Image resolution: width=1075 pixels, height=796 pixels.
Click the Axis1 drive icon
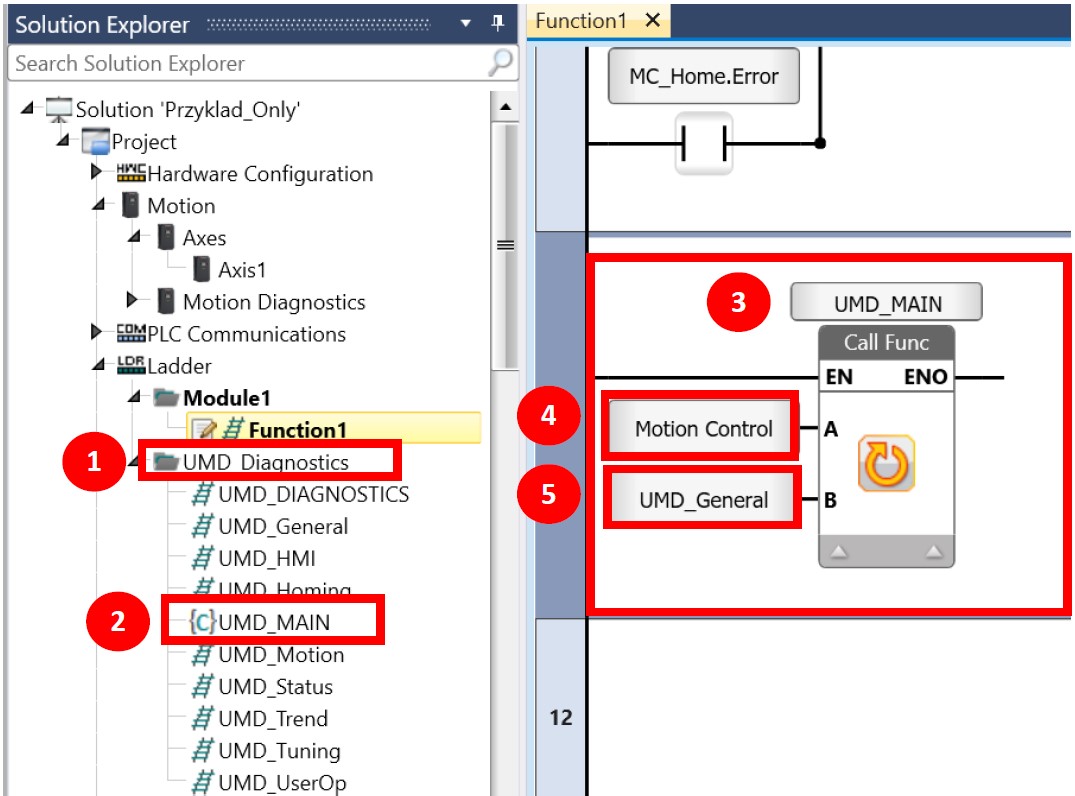[x=201, y=269]
